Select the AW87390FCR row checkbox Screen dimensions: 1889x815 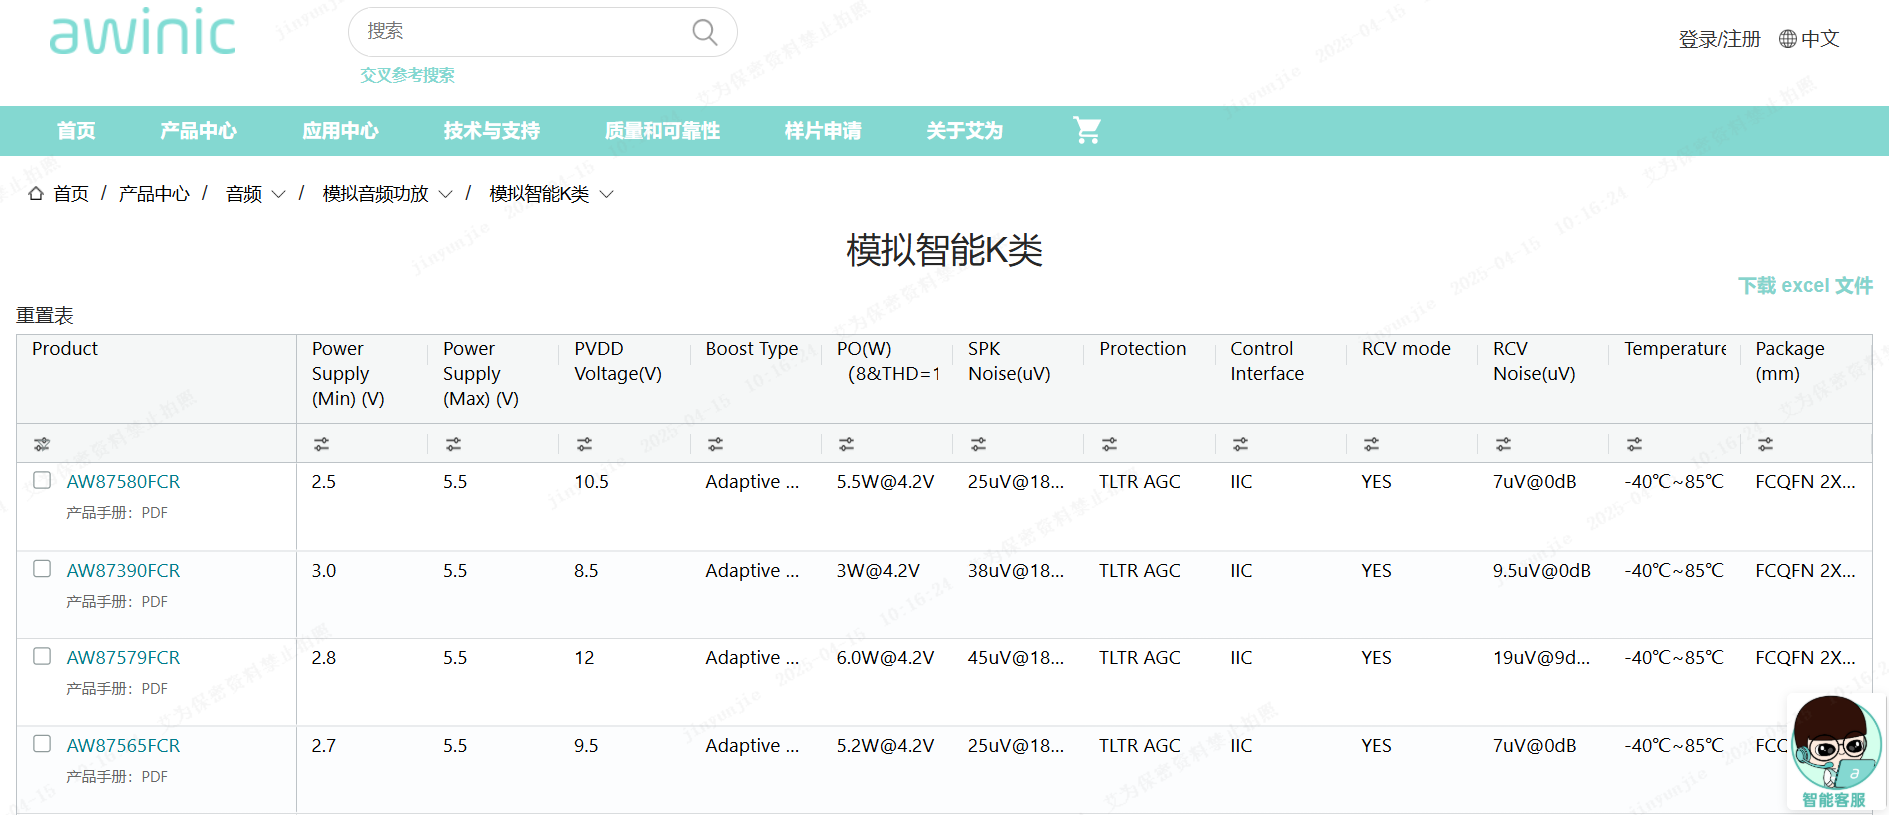(x=42, y=569)
